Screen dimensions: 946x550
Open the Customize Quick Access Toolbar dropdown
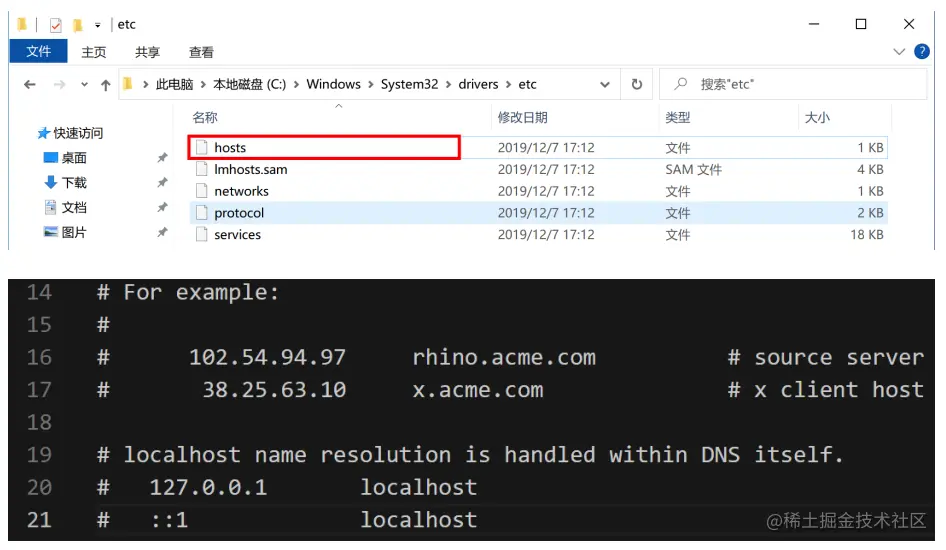tap(97, 25)
